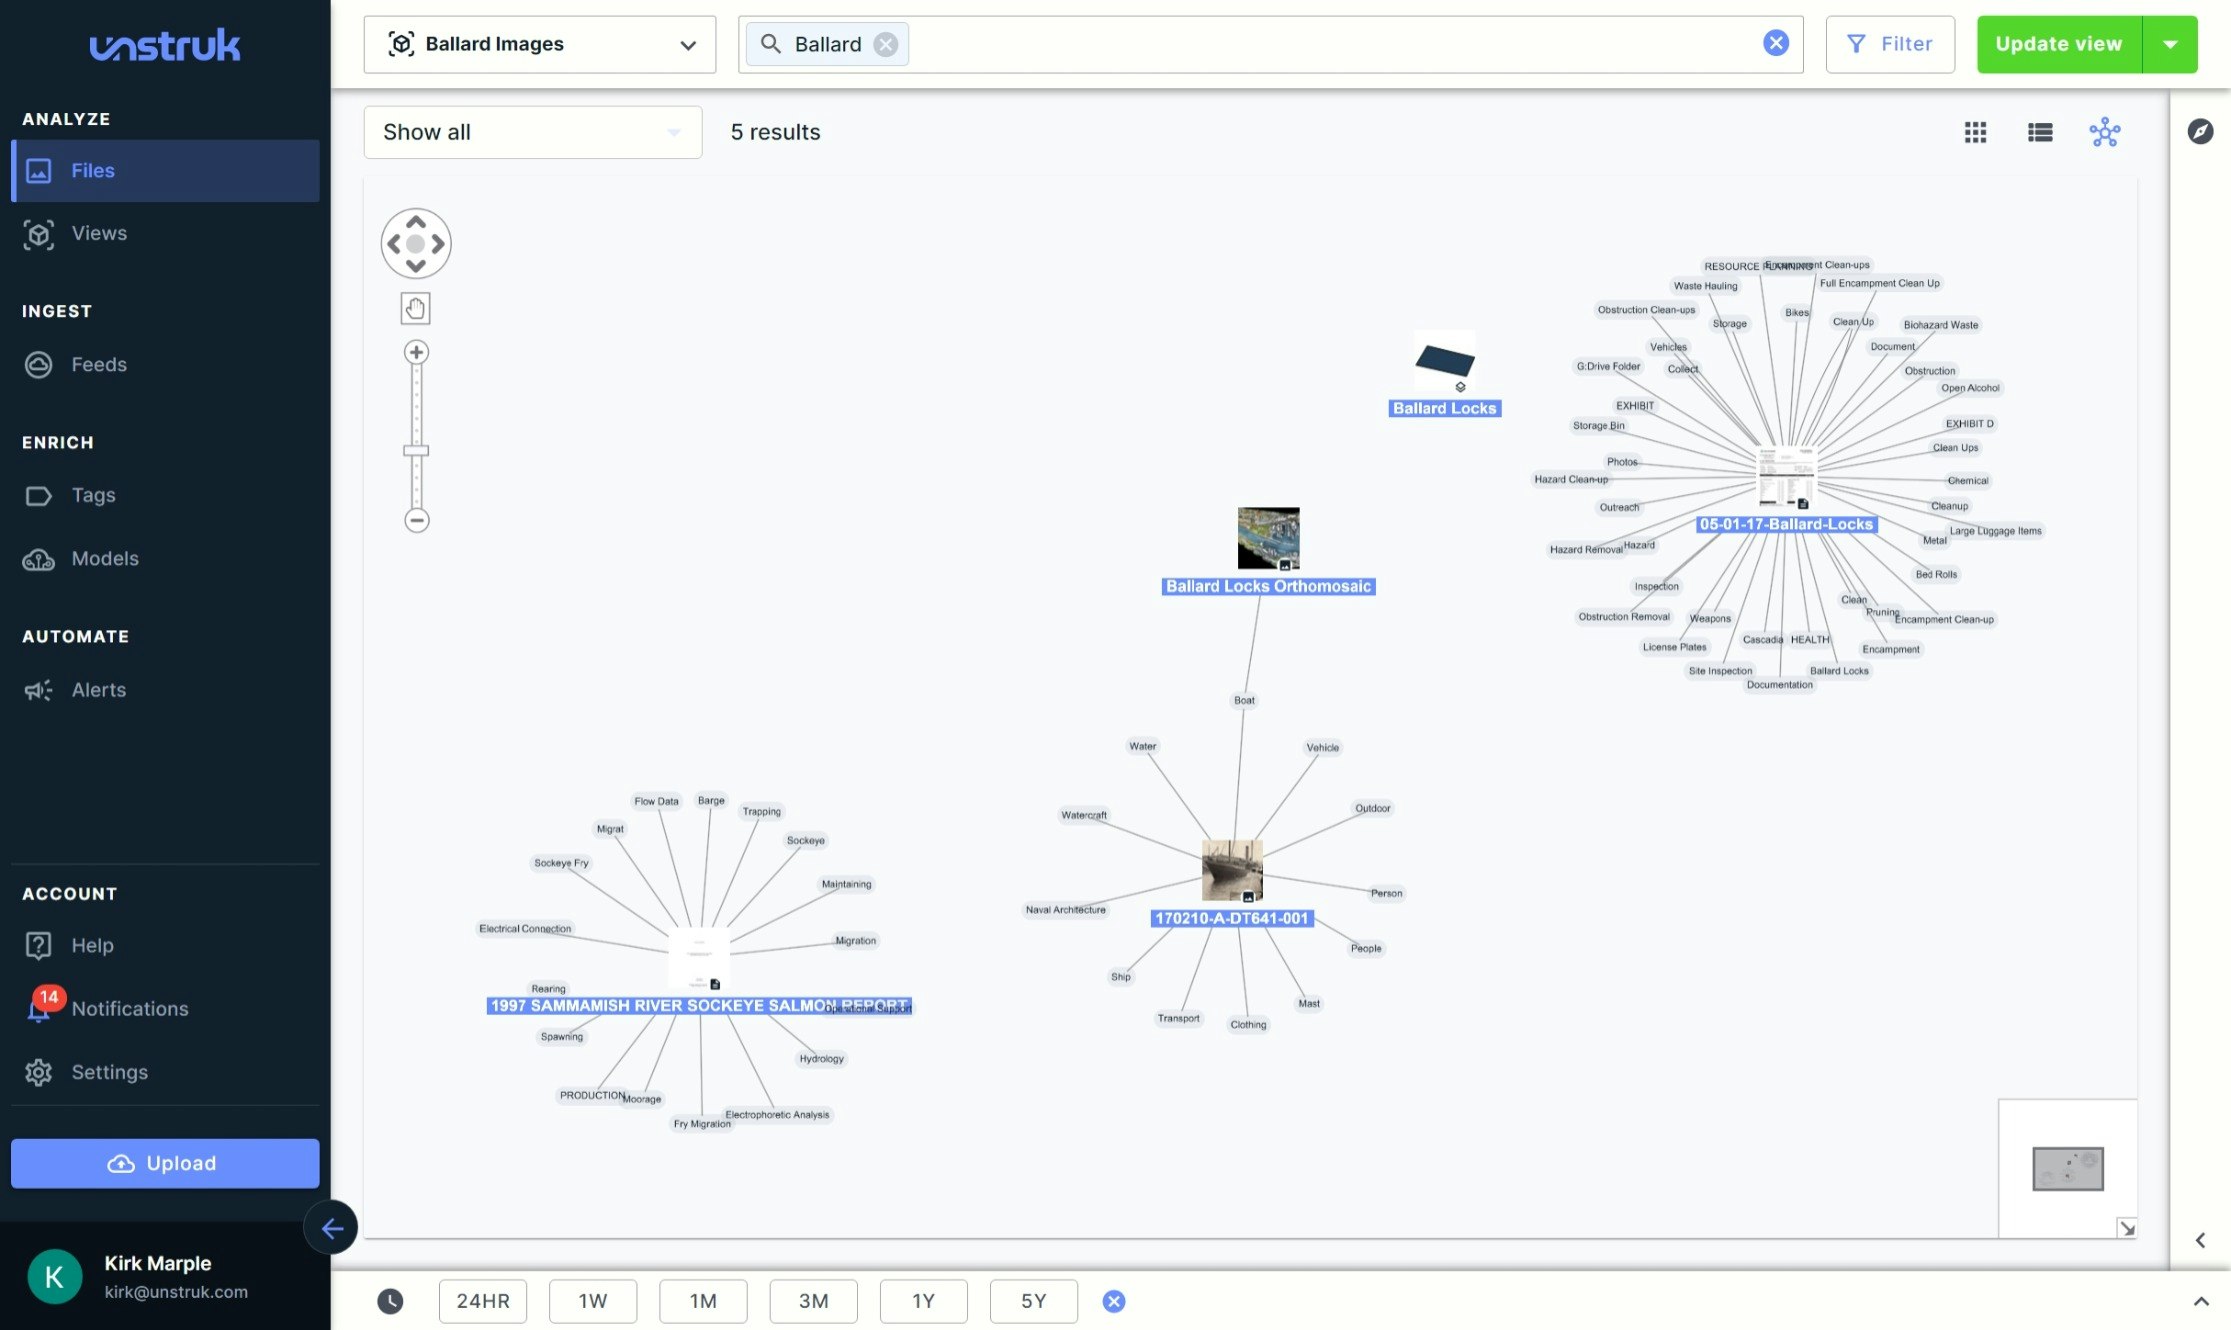Click the Boat tag node
Viewport: 2231px width, 1330px height.
pos(1244,700)
